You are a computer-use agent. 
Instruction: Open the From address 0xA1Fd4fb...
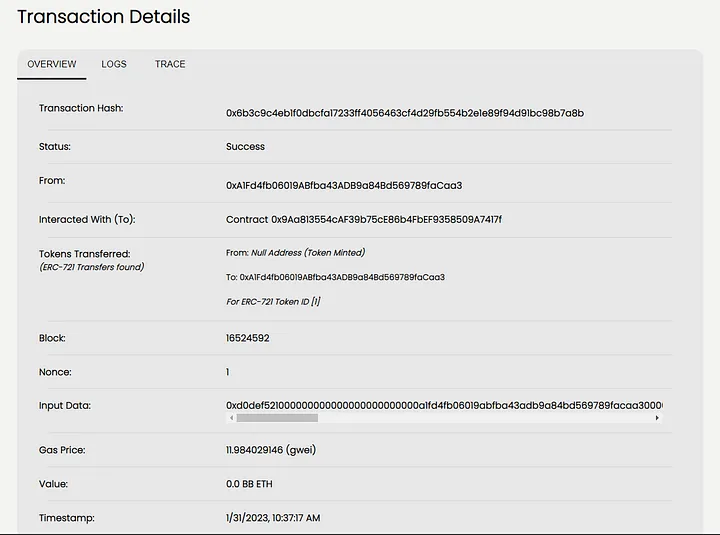[x=343, y=185]
